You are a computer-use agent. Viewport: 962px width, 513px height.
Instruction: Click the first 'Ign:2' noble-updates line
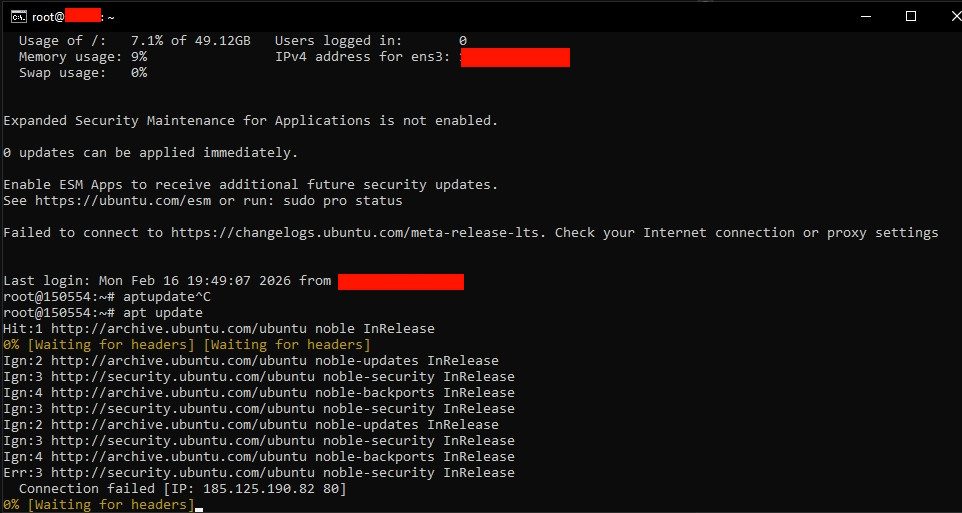251,361
